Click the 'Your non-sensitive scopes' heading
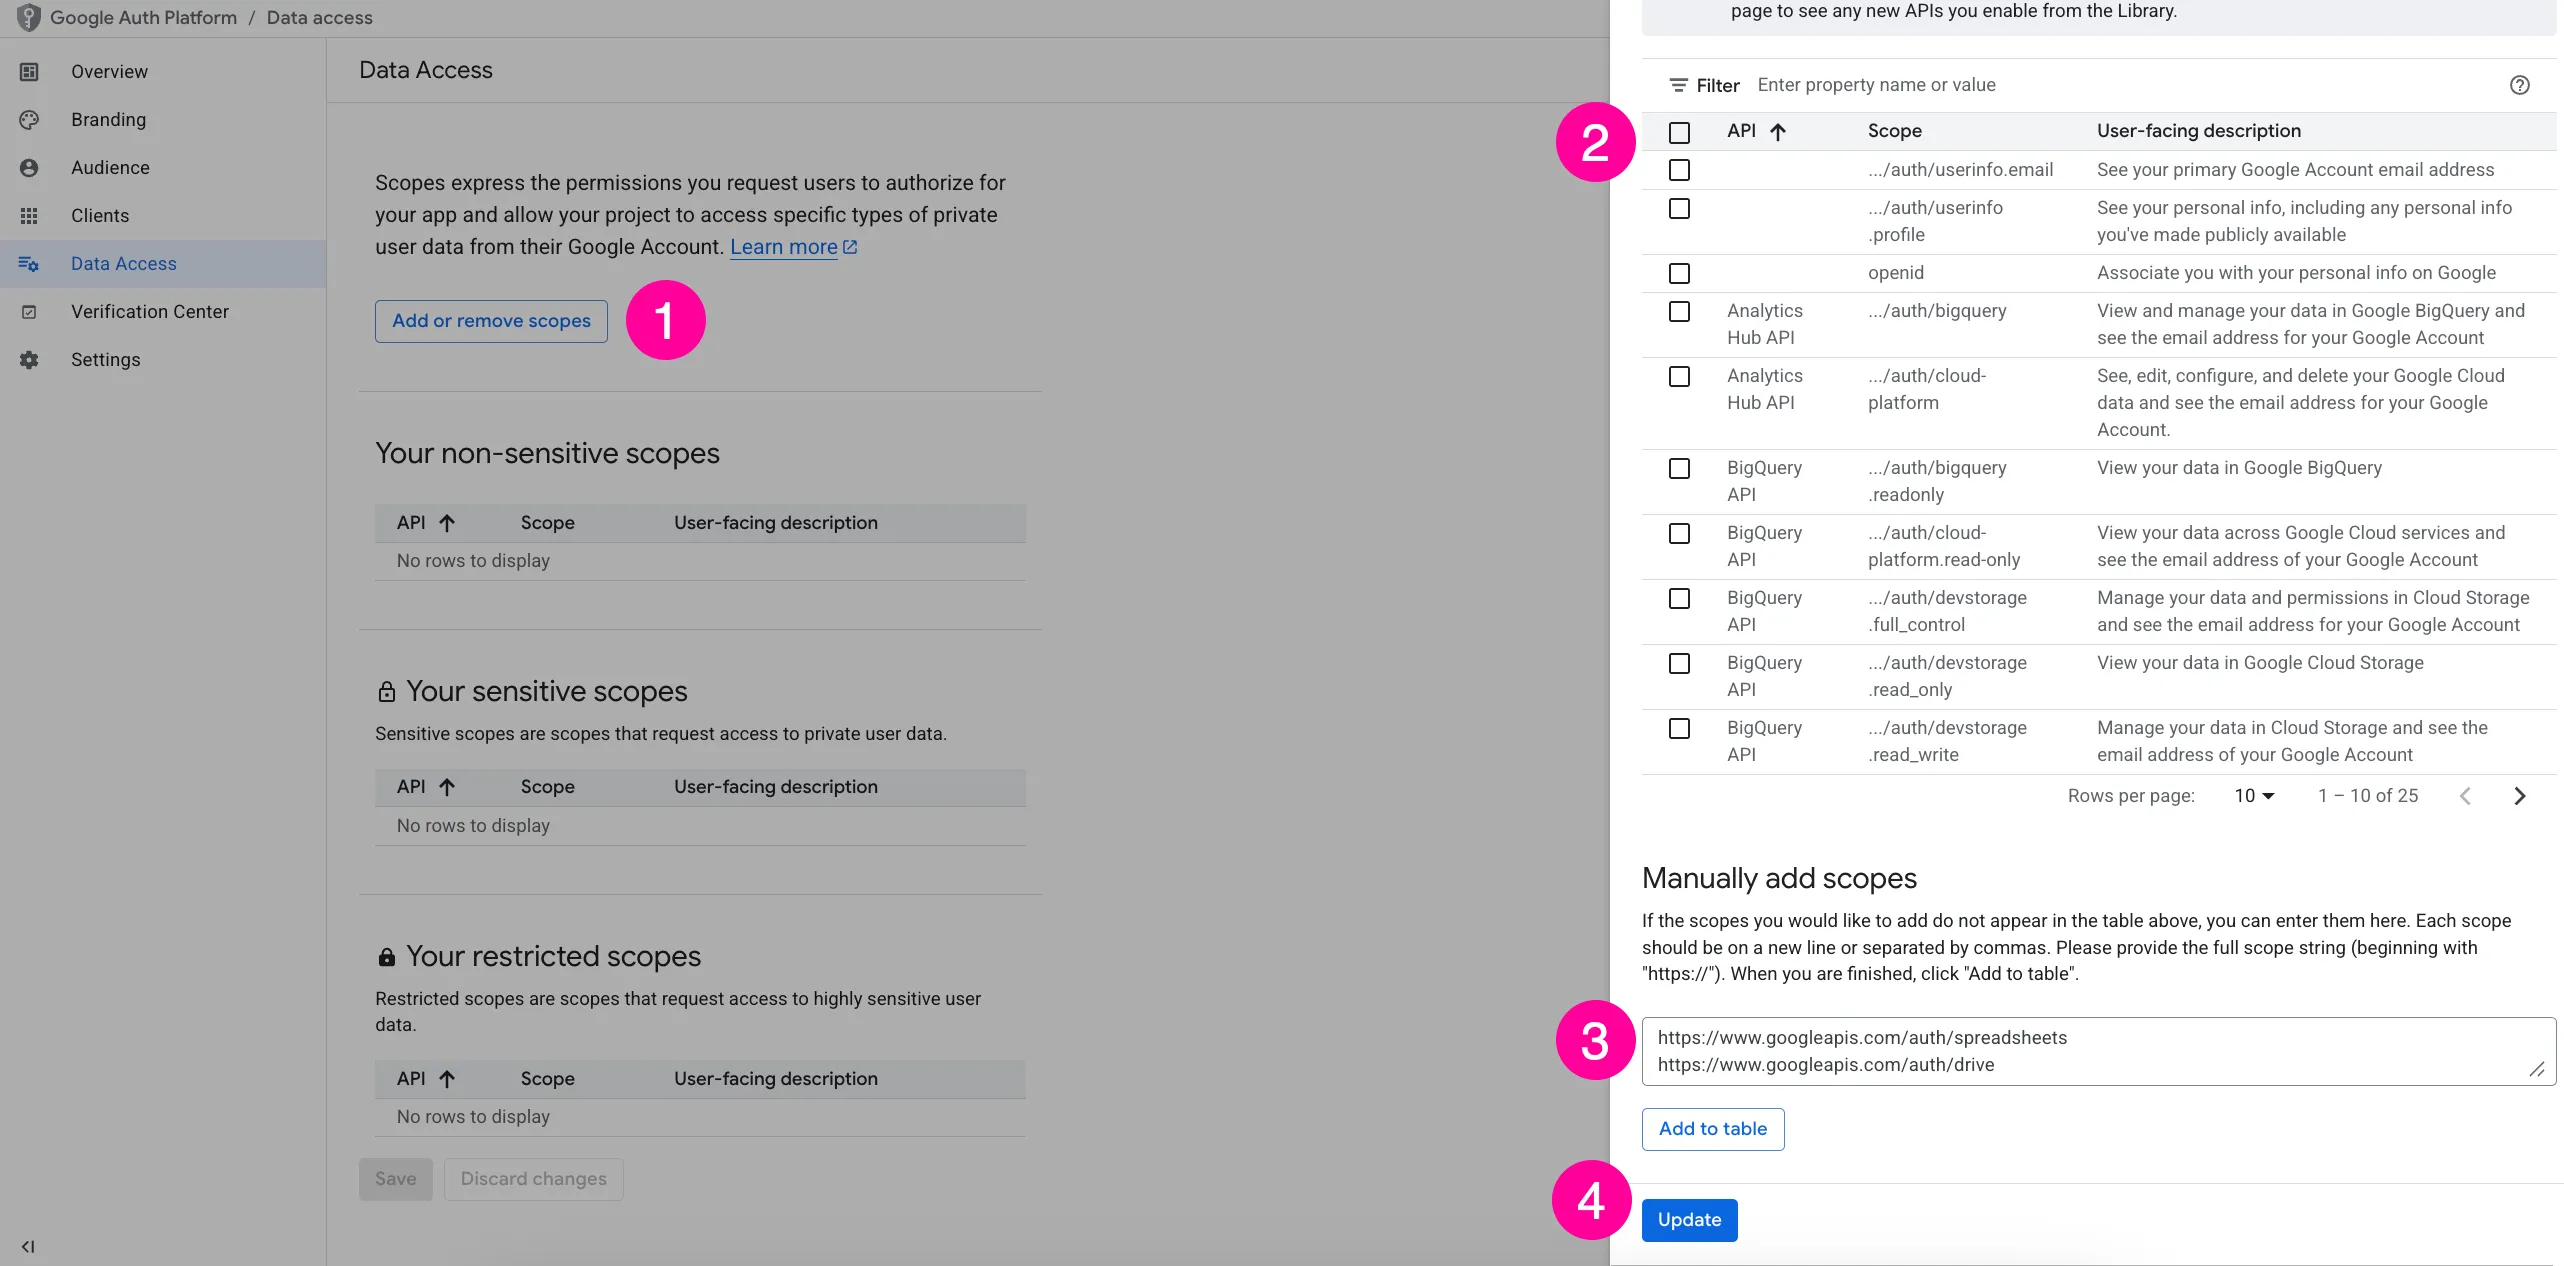This screenshot has width=2564, height=1266. [x=547, y=454]
